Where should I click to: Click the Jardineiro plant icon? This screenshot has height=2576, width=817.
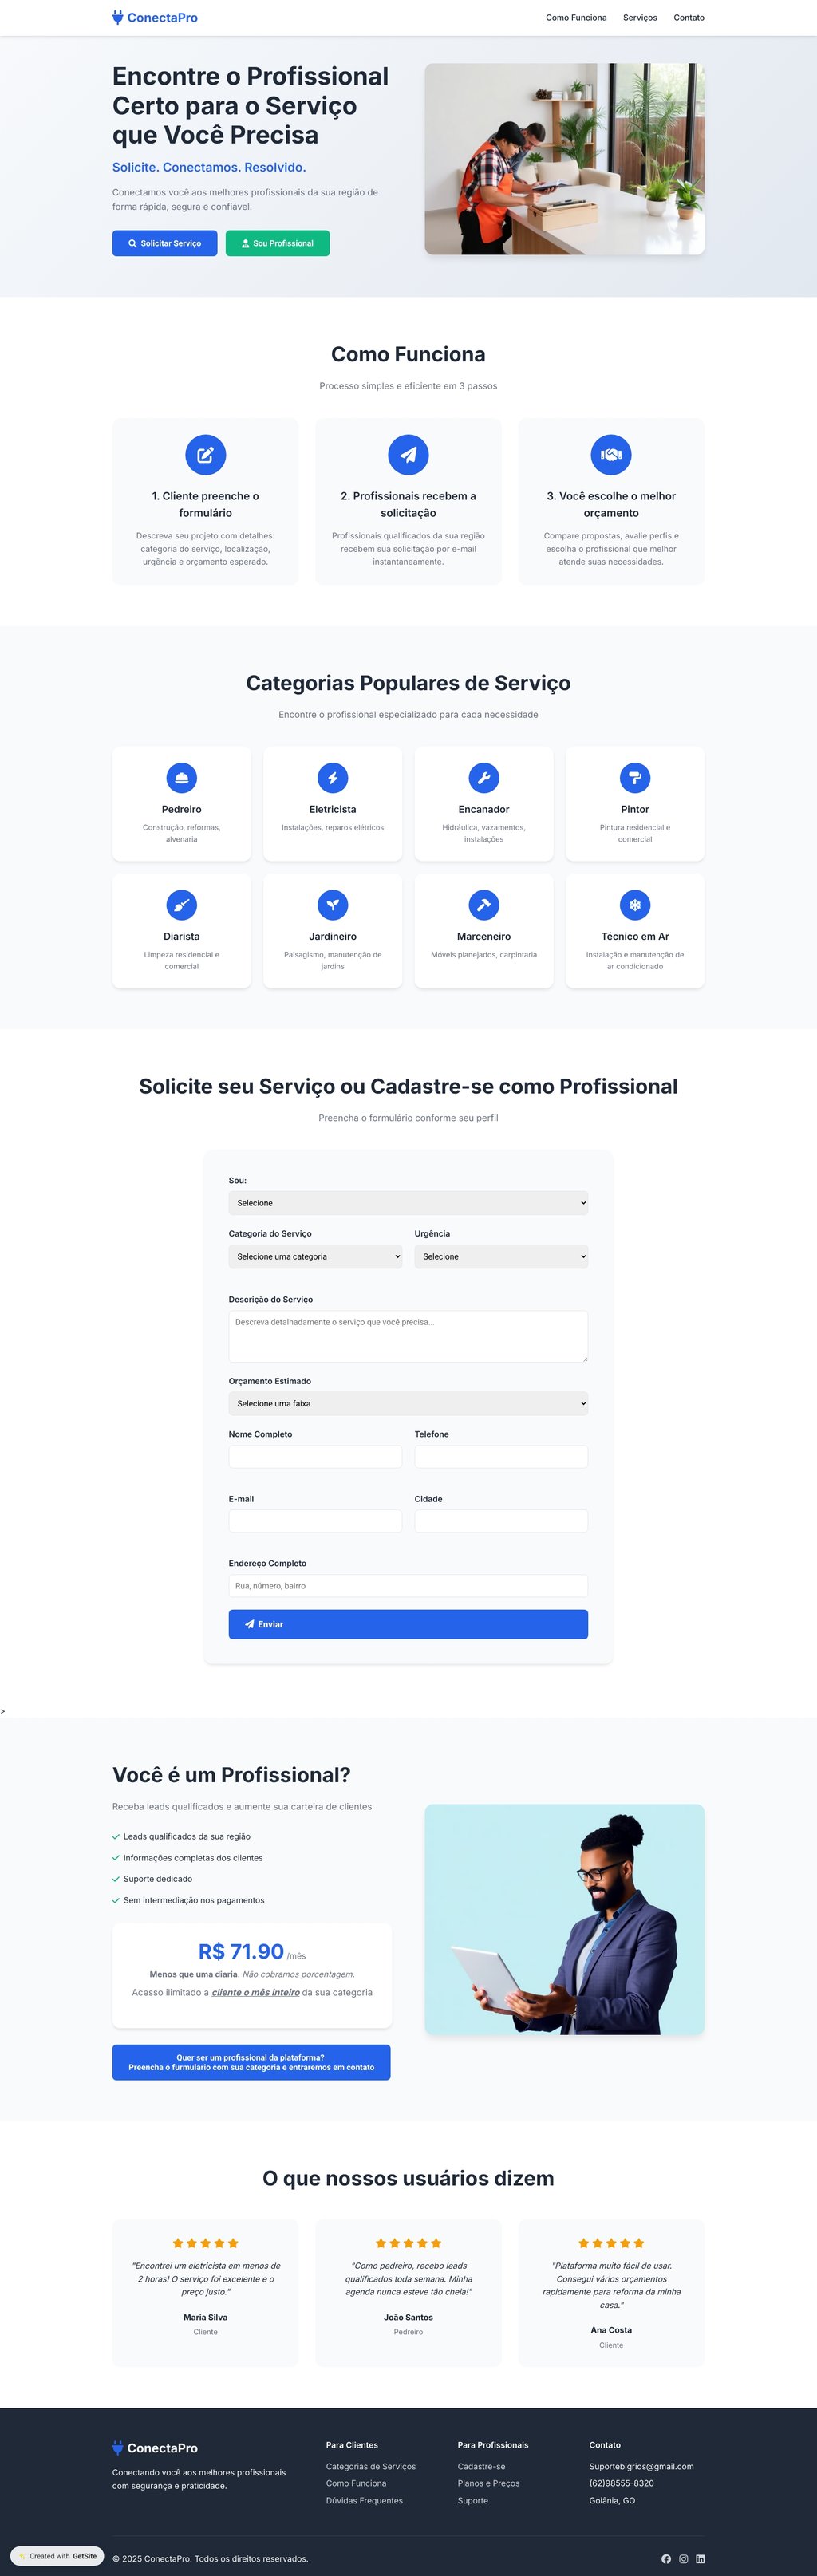coord(332,904)
